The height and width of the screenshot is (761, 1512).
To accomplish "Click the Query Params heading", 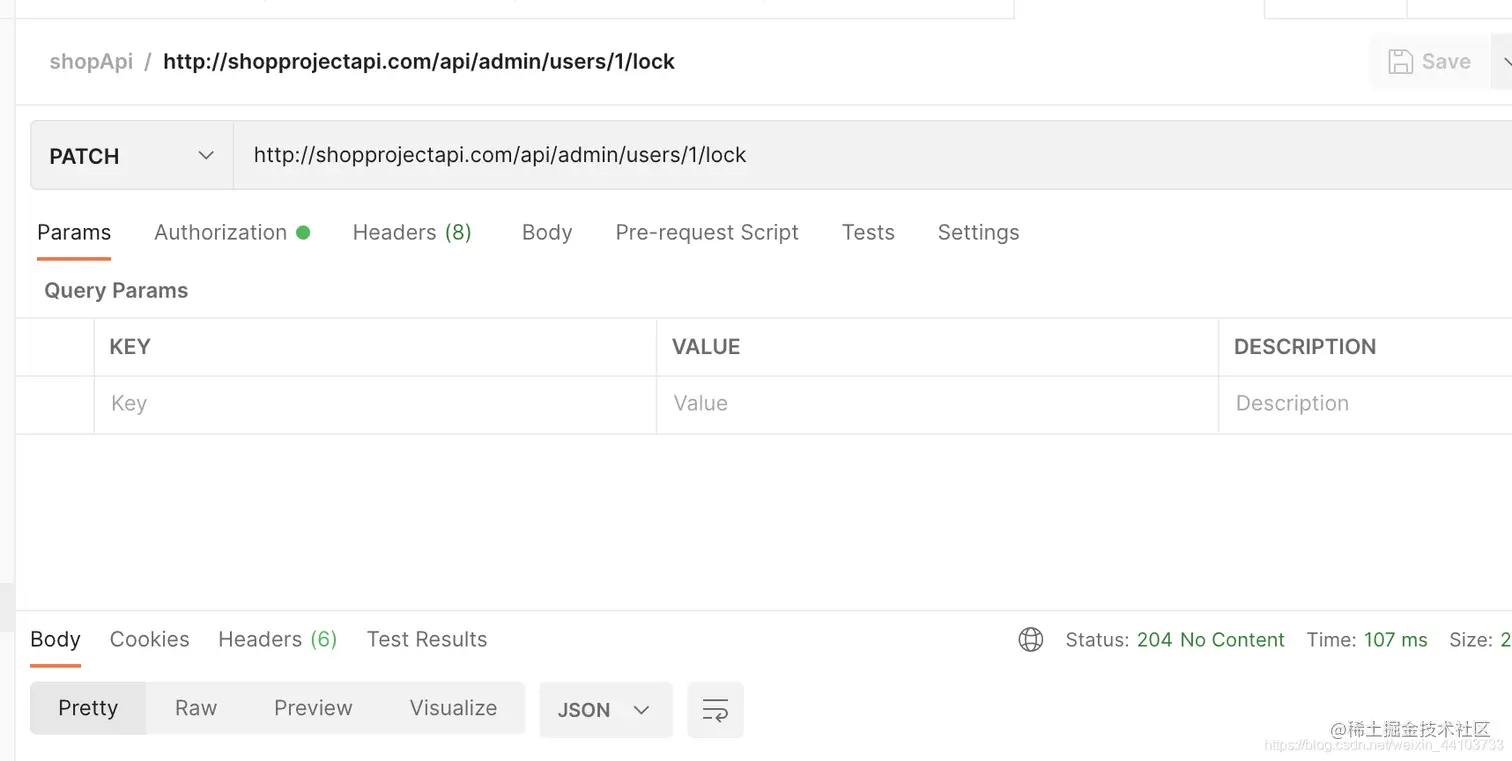I will 116,291.
